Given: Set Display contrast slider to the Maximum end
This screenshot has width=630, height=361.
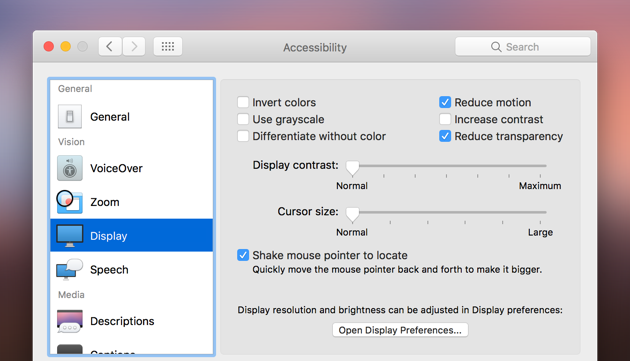Looking at the screenshot, I should click(540, 166).
